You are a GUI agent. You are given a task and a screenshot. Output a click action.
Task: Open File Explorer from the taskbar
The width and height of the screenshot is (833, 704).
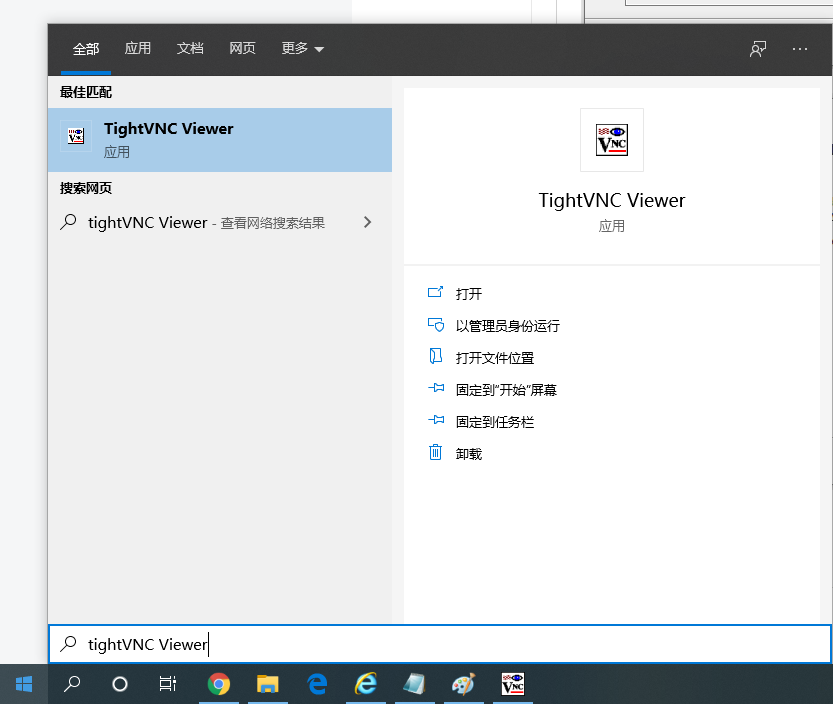coord(267,685)
